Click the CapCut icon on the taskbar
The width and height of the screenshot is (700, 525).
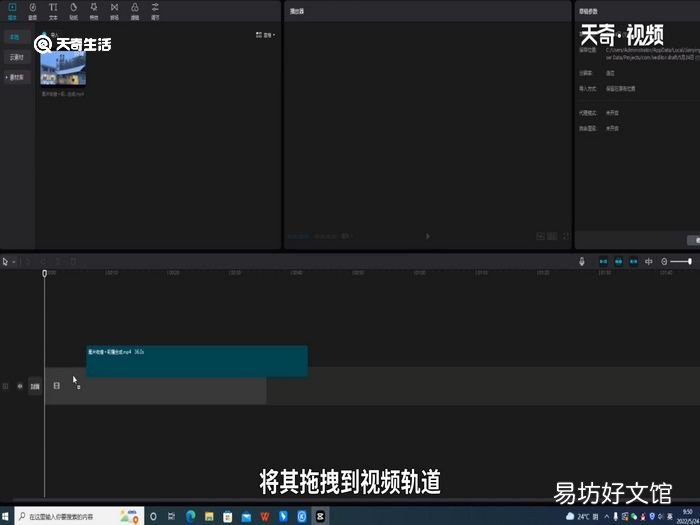click(x=320, y=517)
